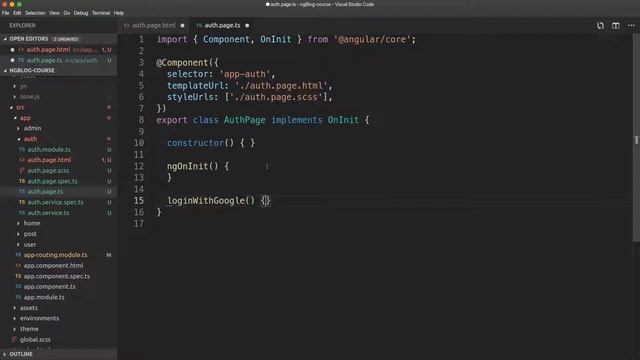Image resolution: width=640 pixels, height=360 pixels.
Task: Expand the admin folder
Action: (x=58, y=128)
